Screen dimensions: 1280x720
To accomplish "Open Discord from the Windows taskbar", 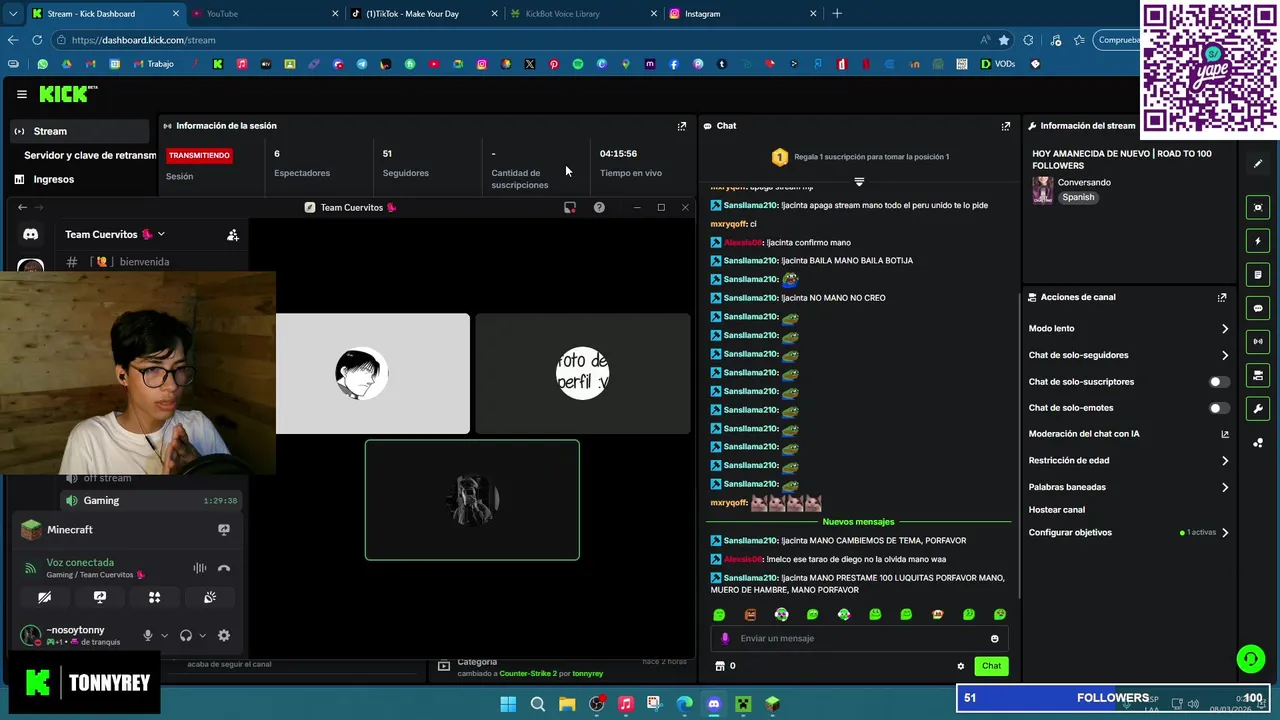I will 714,704.
